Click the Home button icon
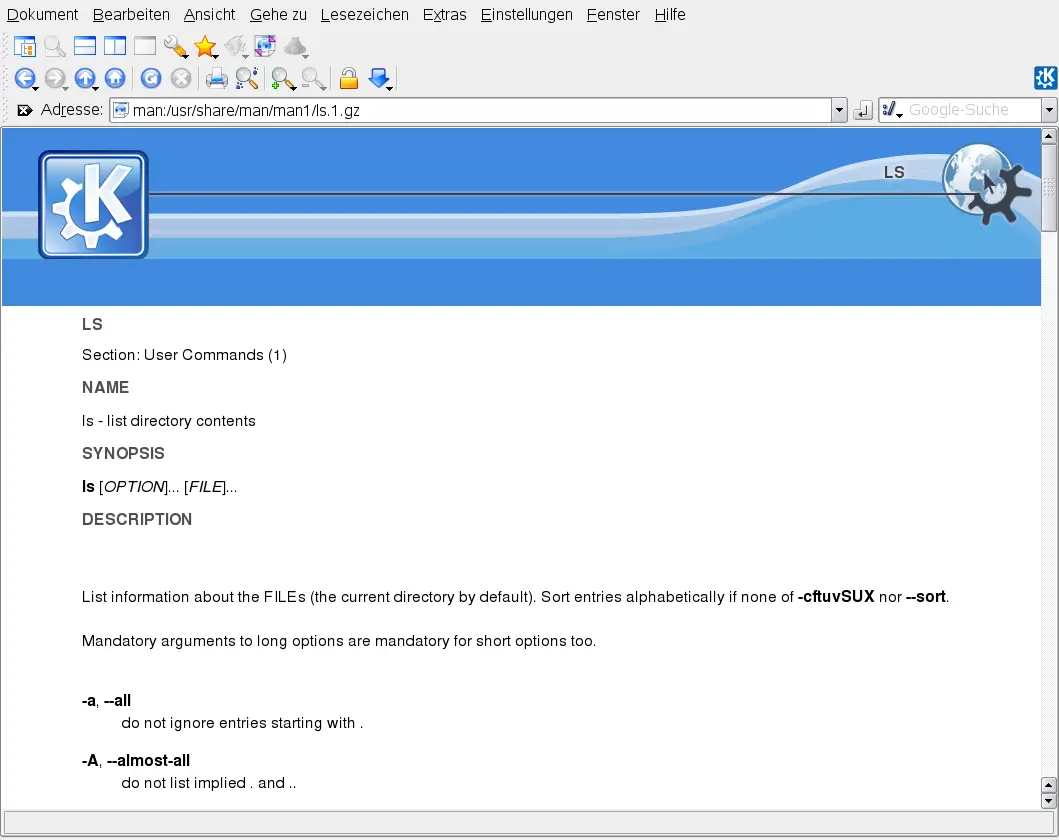 coord(115,78)
